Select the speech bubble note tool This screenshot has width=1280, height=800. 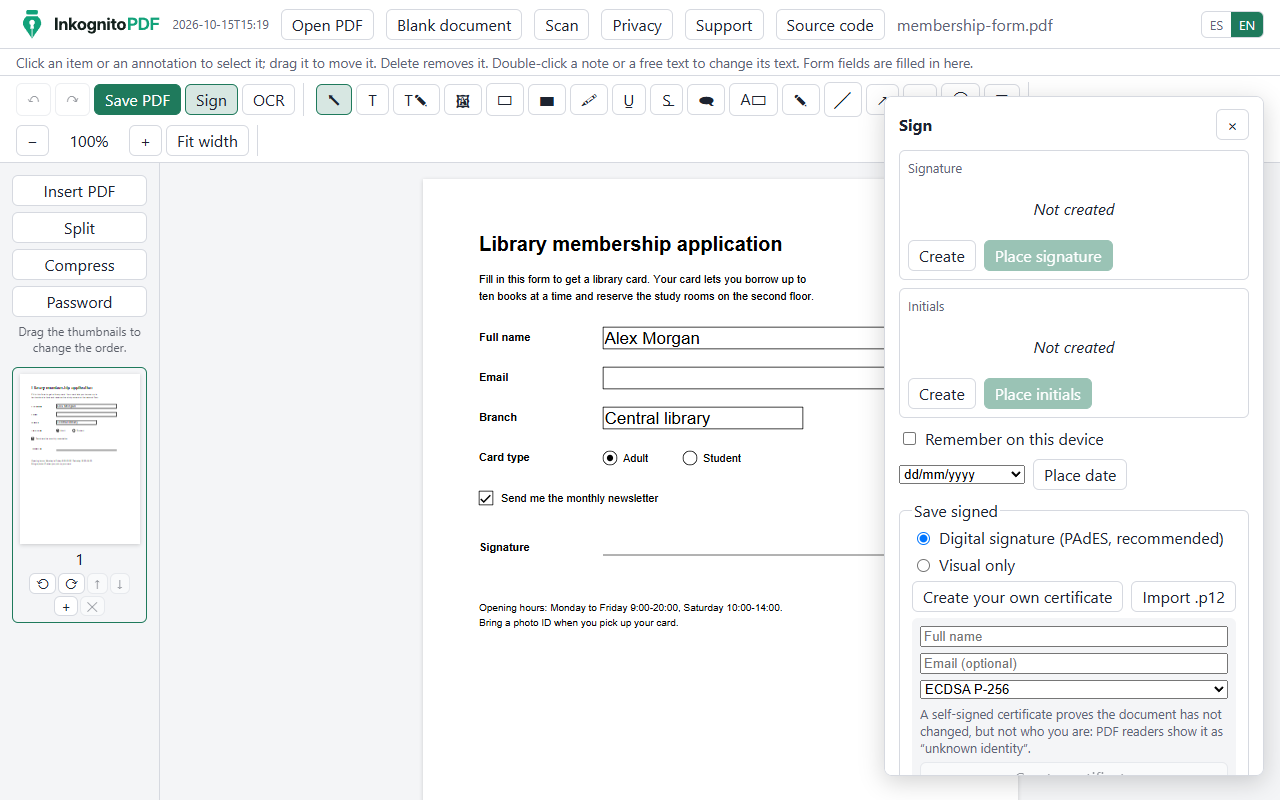pyautogui.click(x=707, y=100)
